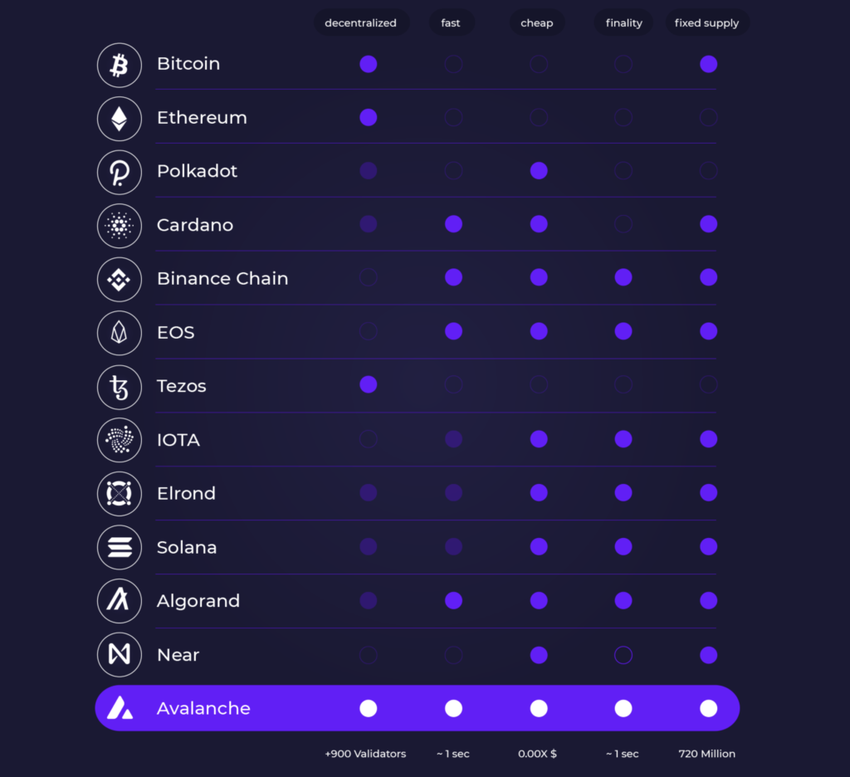The height and width of the screenshot is (777, 850).
Task: Click the finality column header
Action: point(624,23)
